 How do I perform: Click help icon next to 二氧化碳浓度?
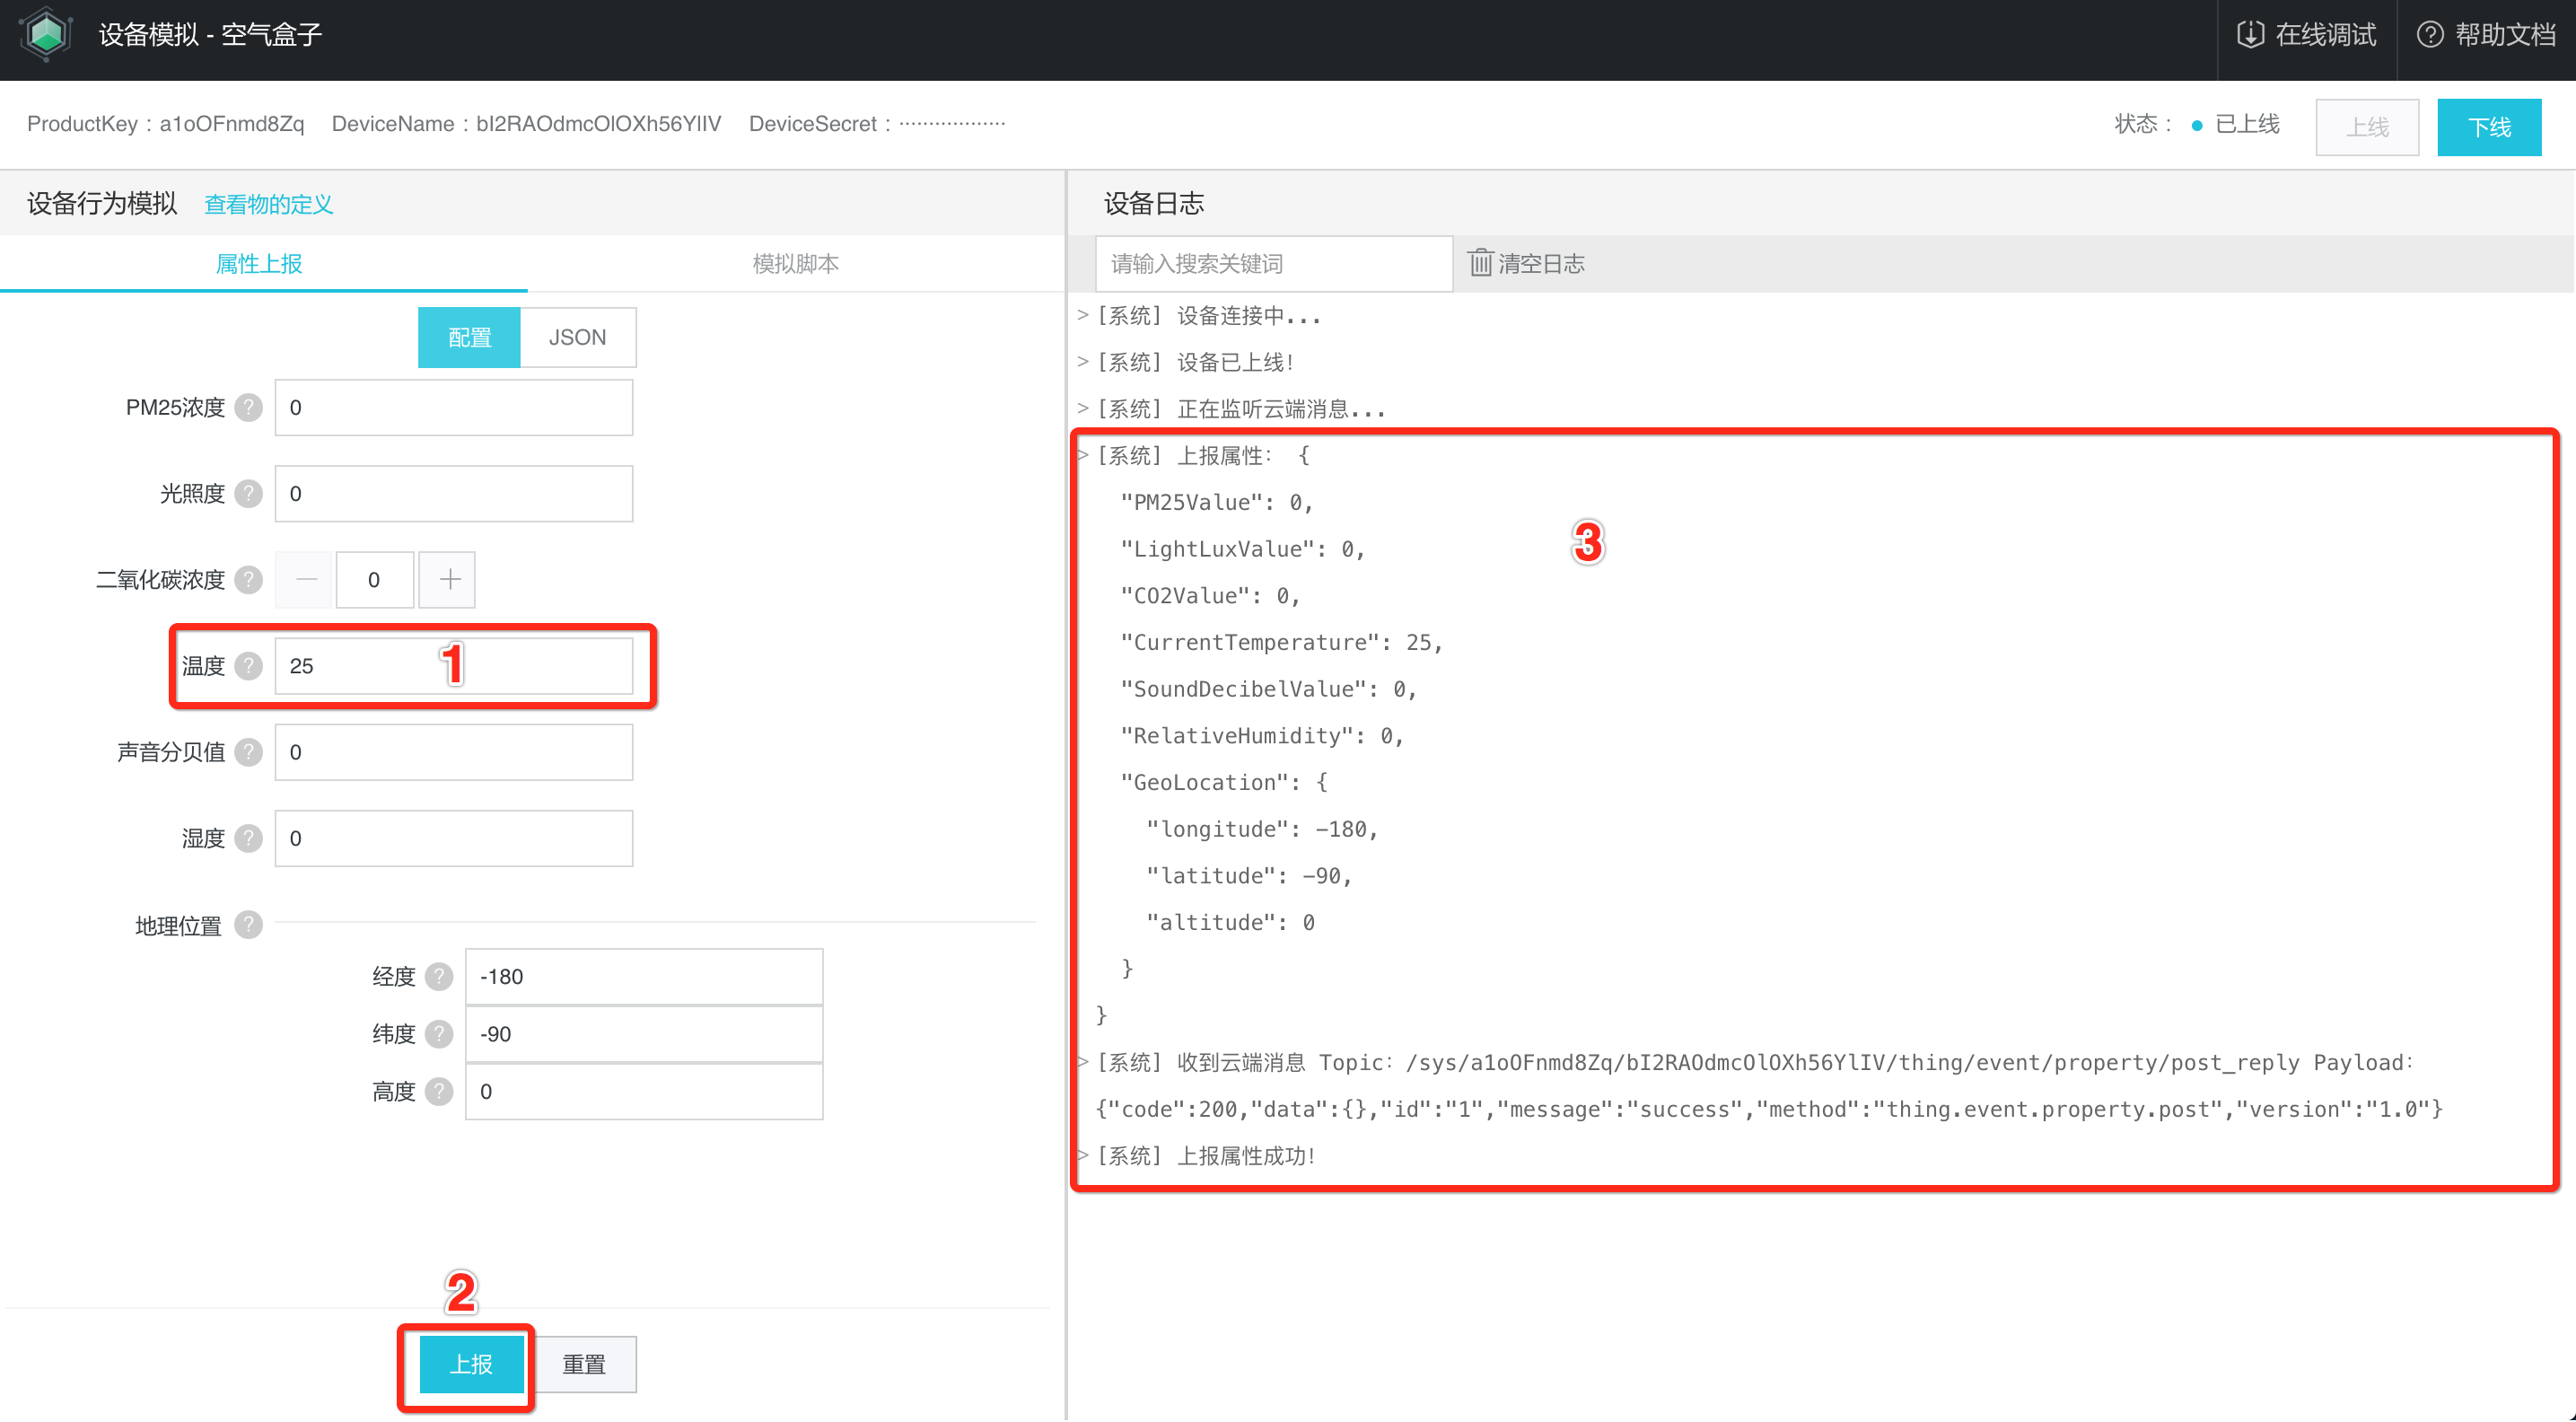(248, 579)
